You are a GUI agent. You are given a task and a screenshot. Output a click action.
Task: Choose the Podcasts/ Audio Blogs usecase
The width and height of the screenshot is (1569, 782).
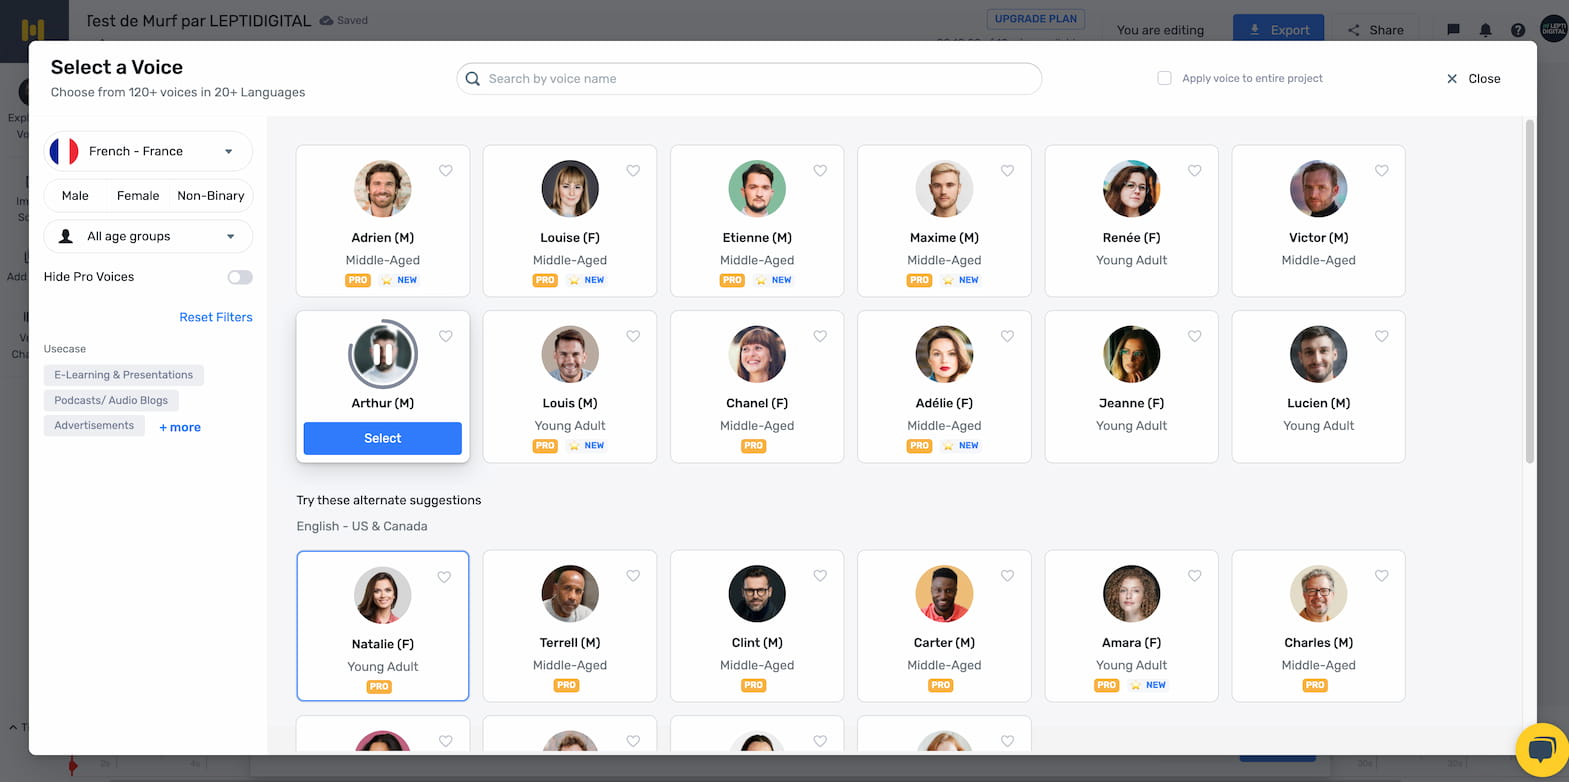pos(111,400)
